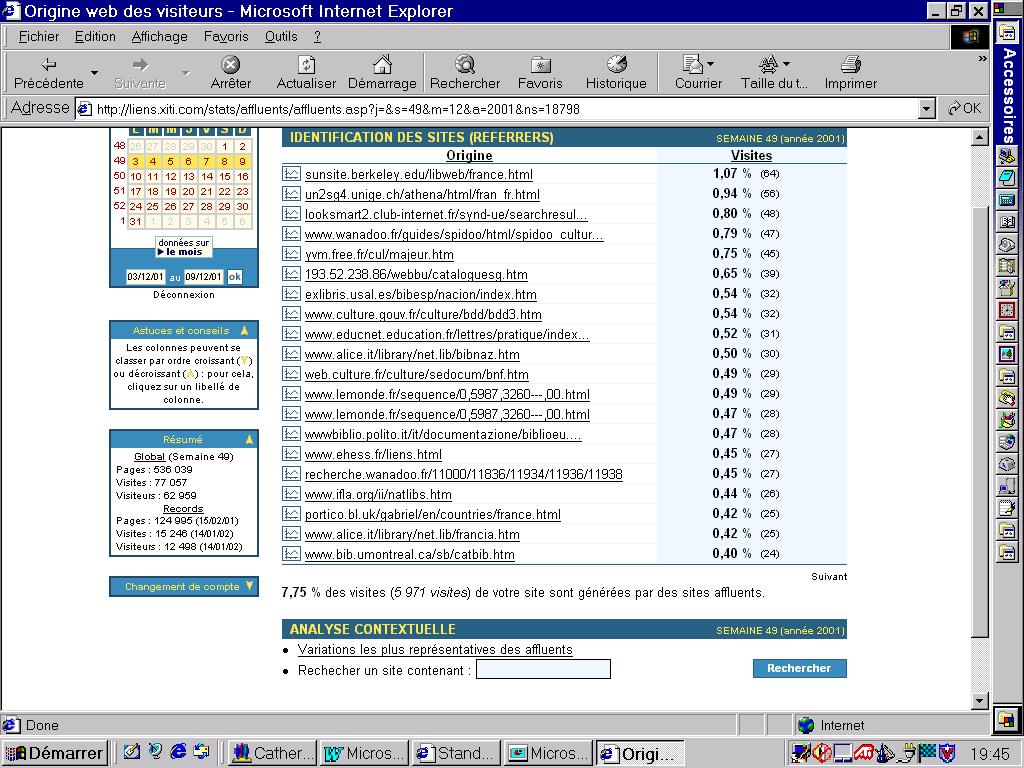Refresh page with Actualiser icon
Screen dimensions: 1024x768
coord(306,72)
